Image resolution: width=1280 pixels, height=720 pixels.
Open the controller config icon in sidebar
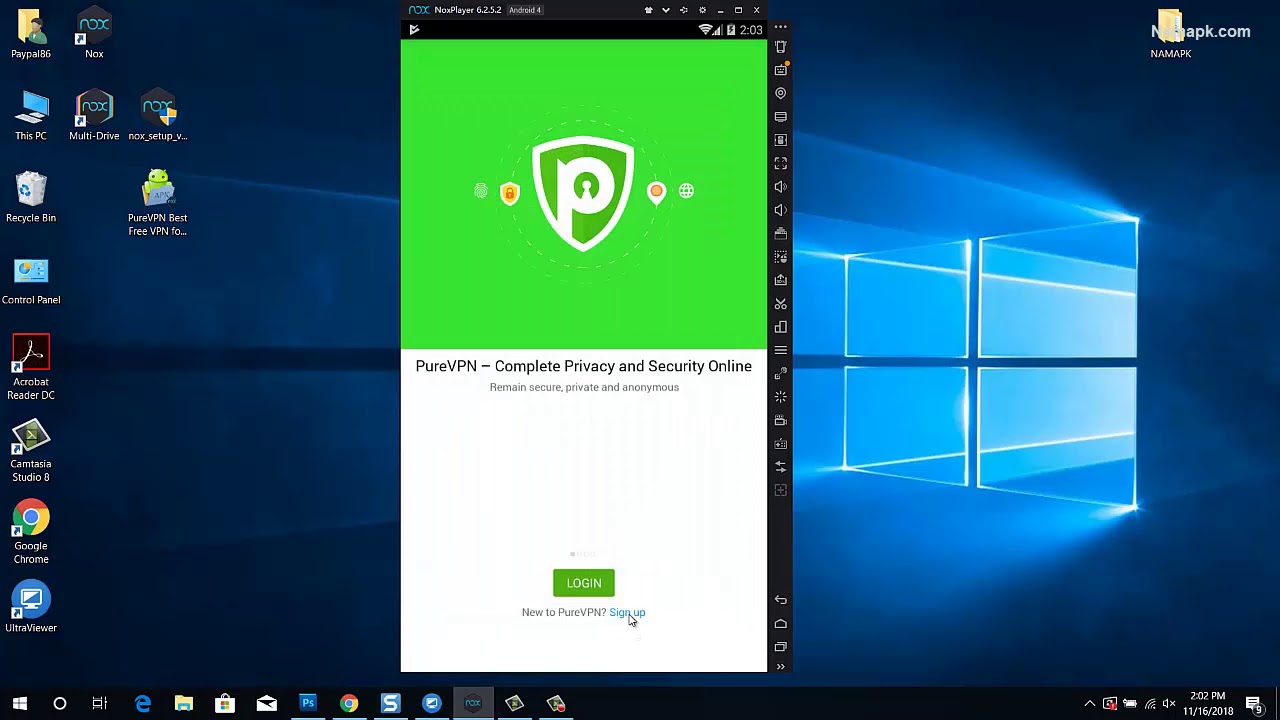pos(781,444)
